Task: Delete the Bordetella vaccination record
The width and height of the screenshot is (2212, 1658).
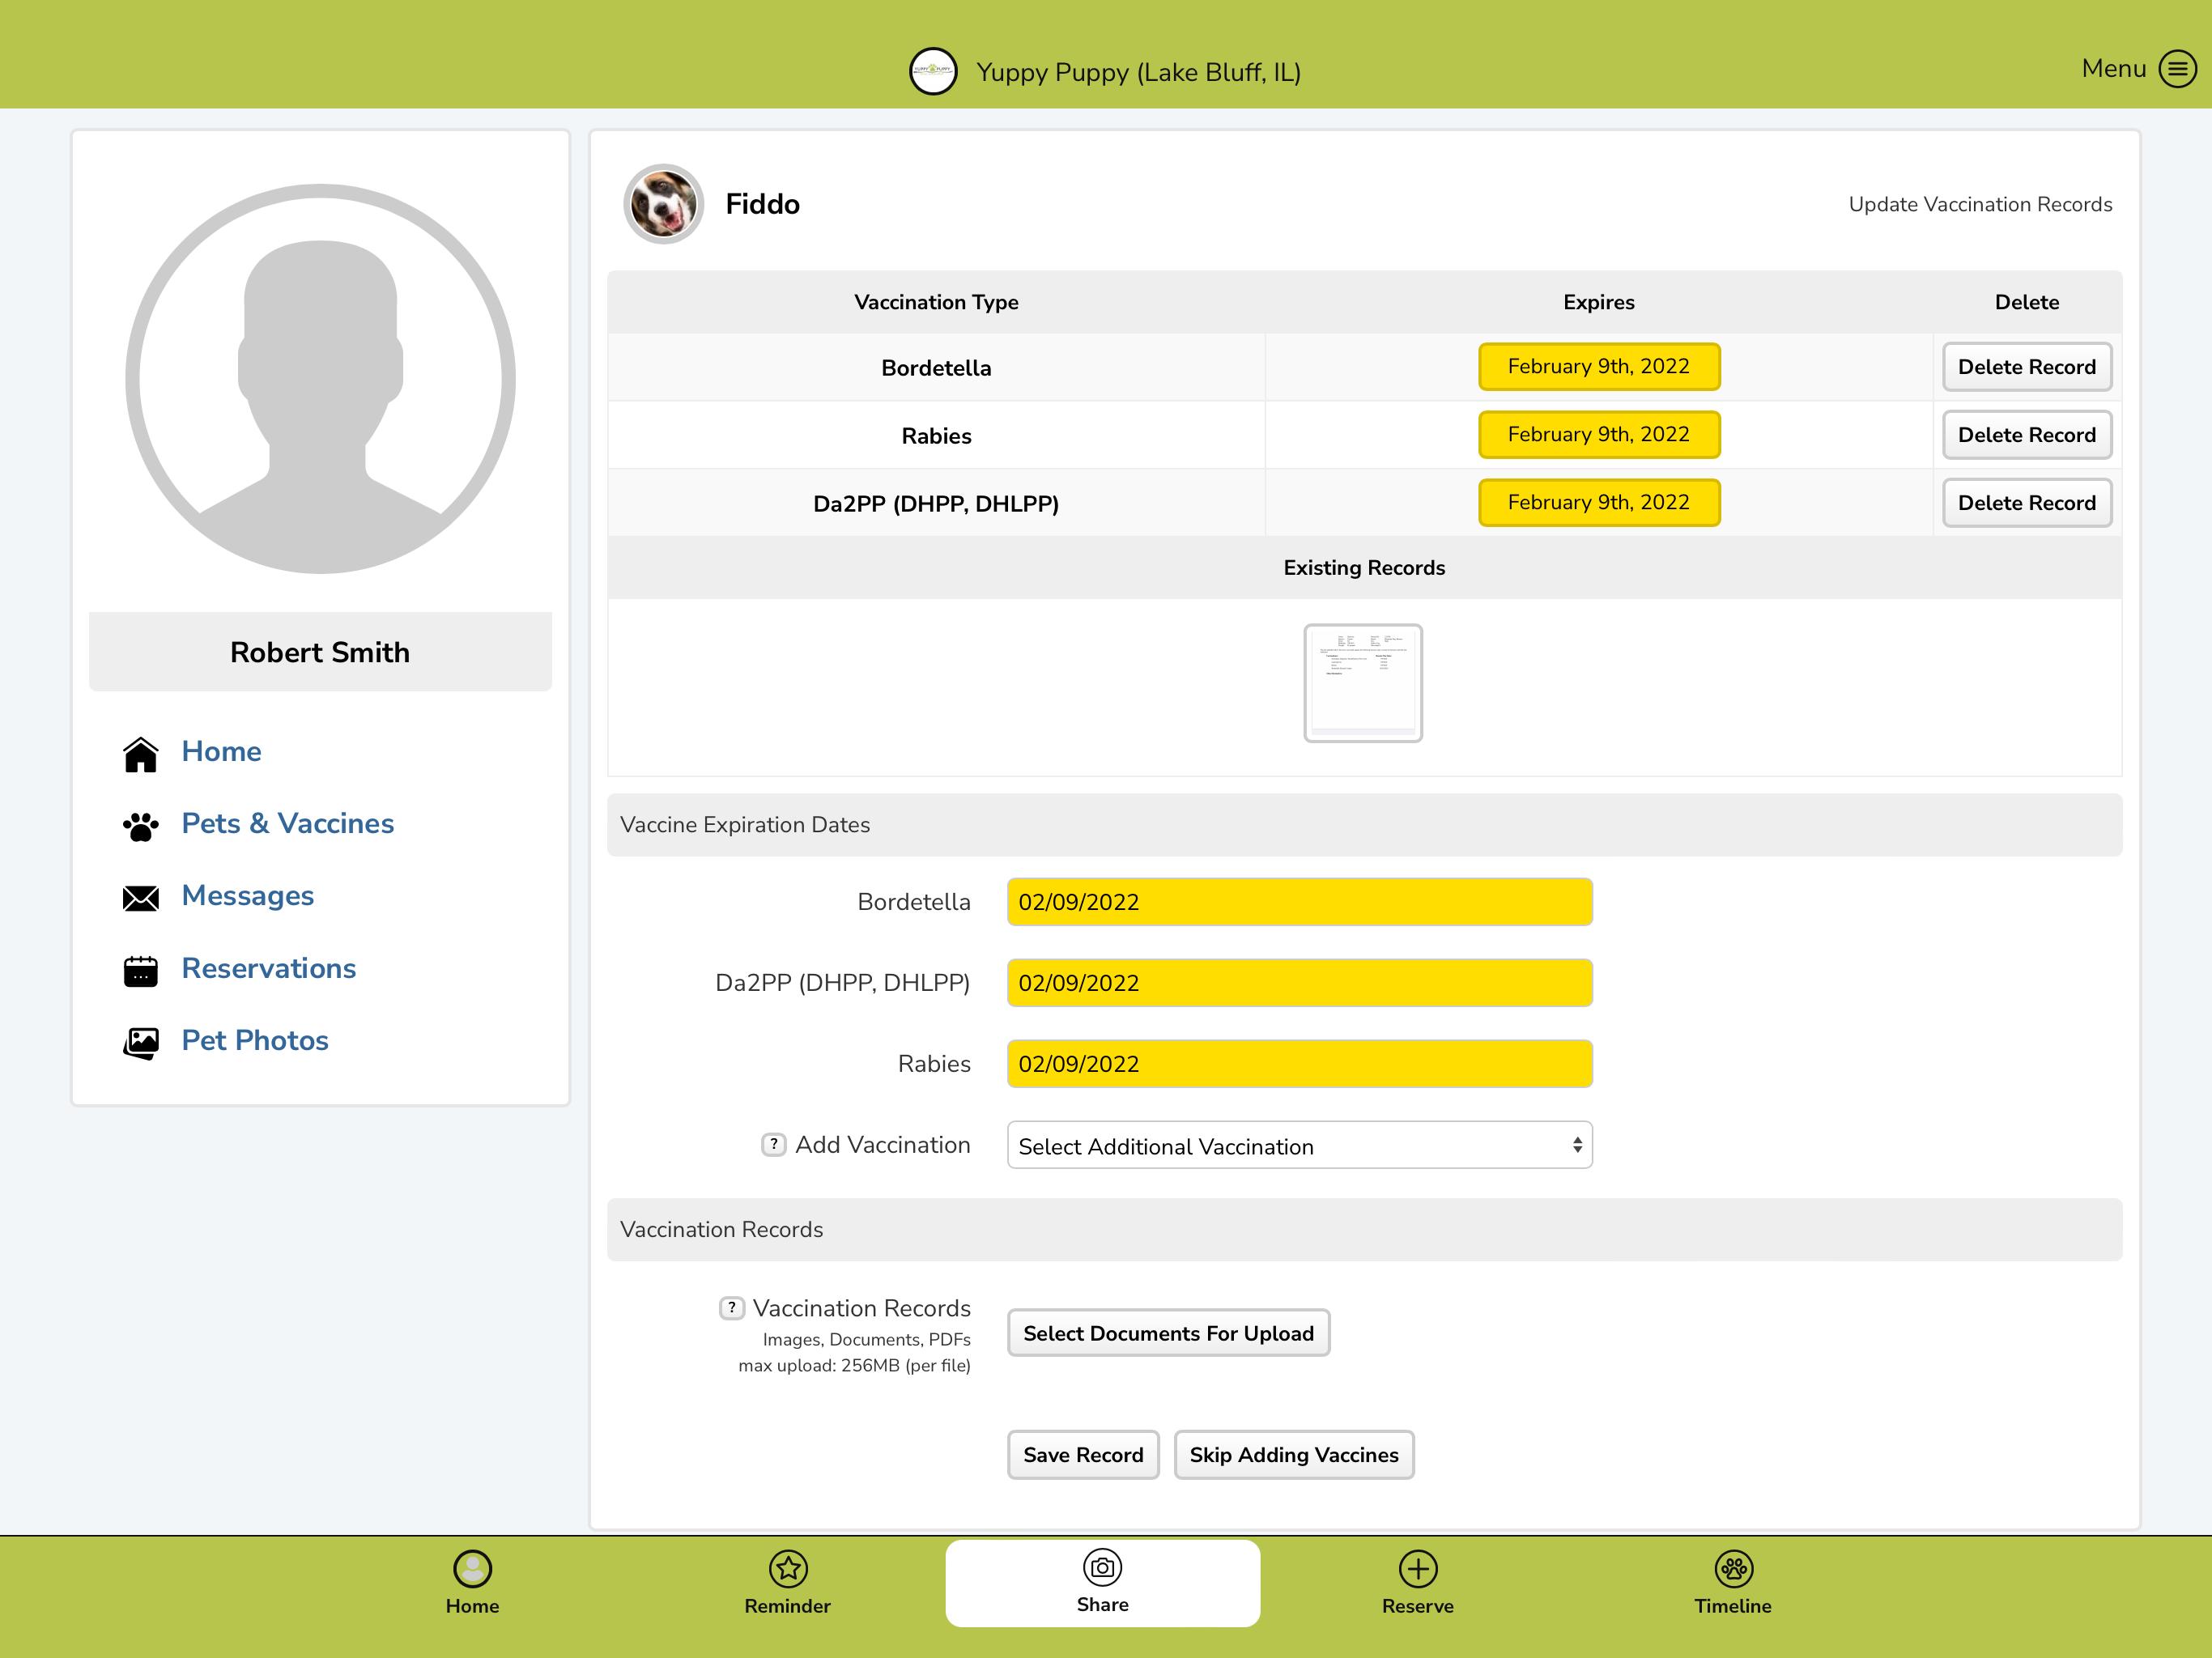Action: (2026, 367)
